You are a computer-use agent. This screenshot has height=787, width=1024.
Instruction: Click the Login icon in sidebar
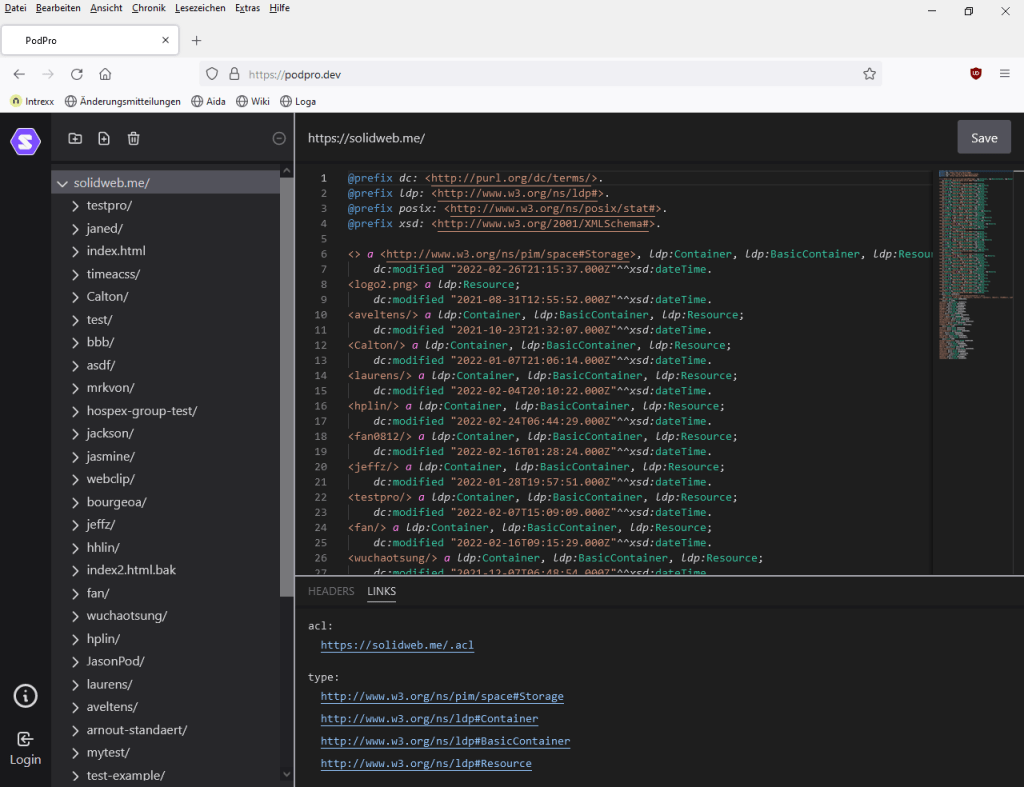(25, 740)
